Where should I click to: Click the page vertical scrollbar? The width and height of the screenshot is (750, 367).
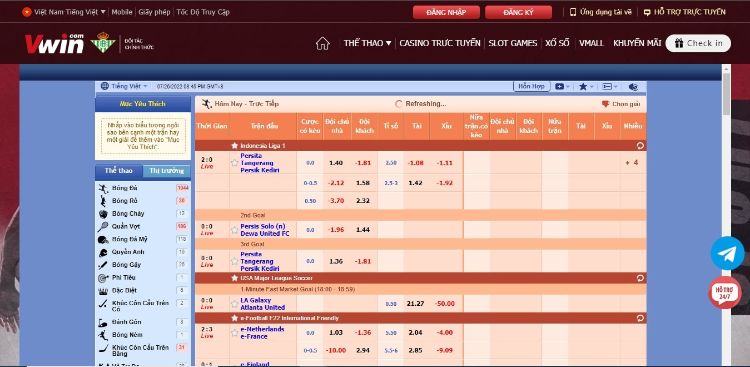[726, 93]
